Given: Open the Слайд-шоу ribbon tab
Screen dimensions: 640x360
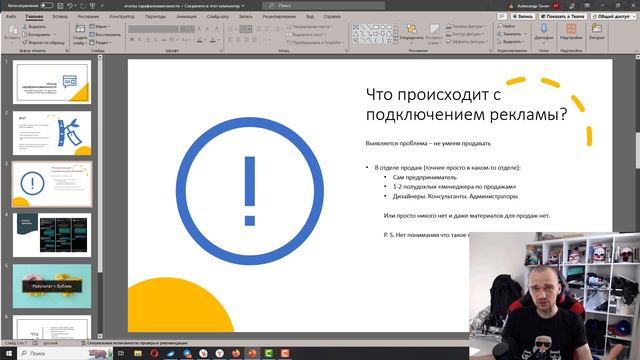Looking at the screenshot, I should click(218, 17).
